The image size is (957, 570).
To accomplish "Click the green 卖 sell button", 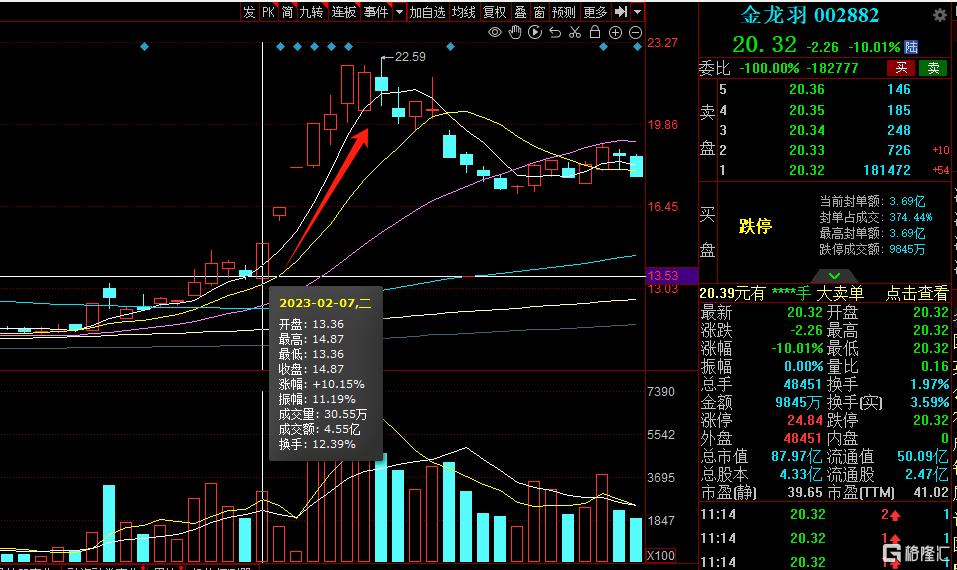I will pyautogui.click(x=933, y=68).
